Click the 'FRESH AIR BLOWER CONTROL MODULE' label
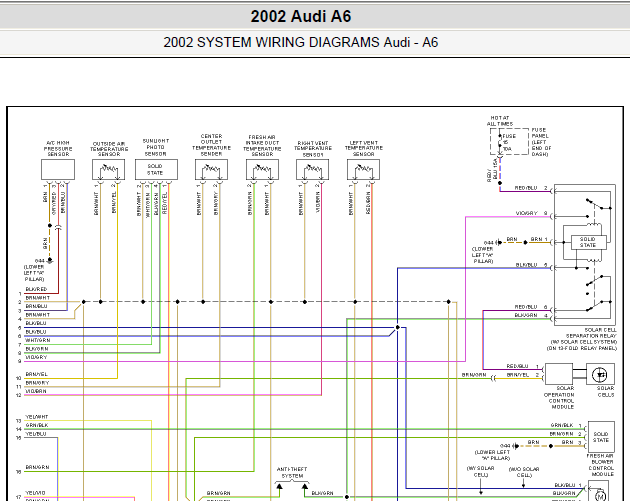 click(600, 465)
